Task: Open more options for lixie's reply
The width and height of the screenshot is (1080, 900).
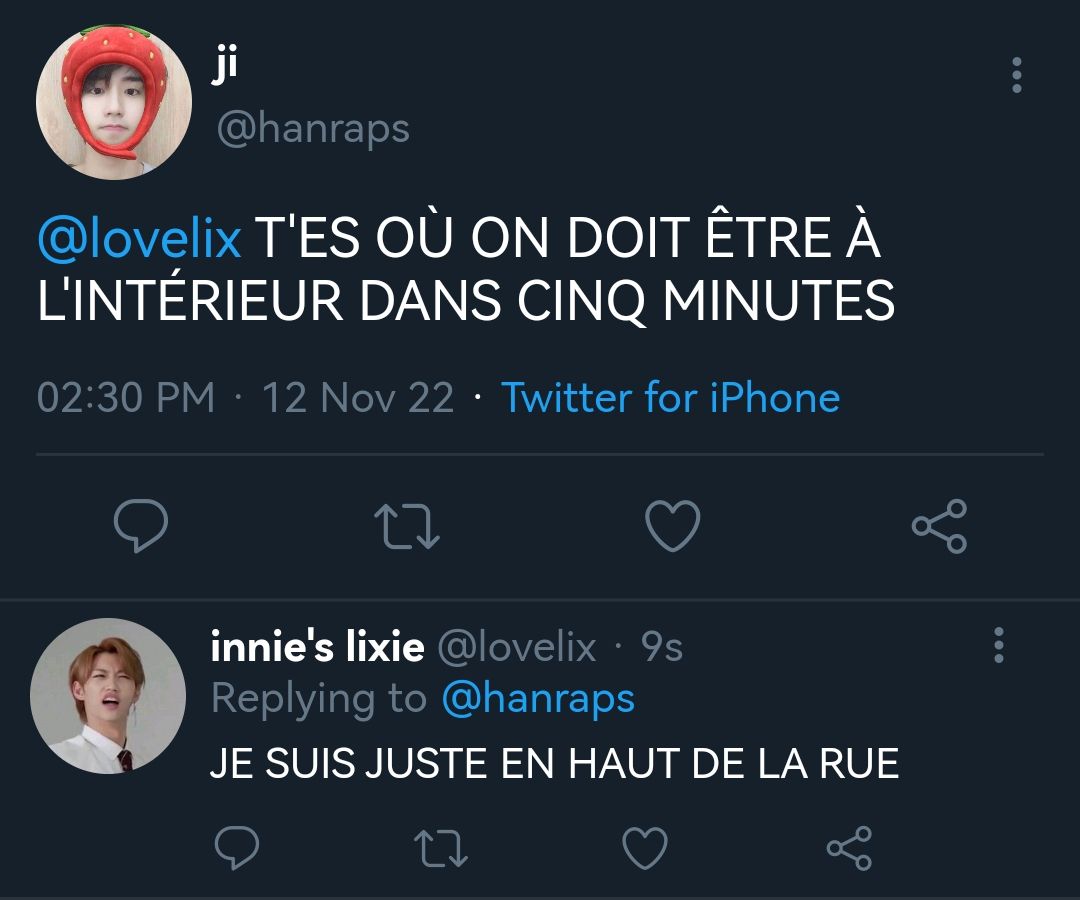Action: 998,645
